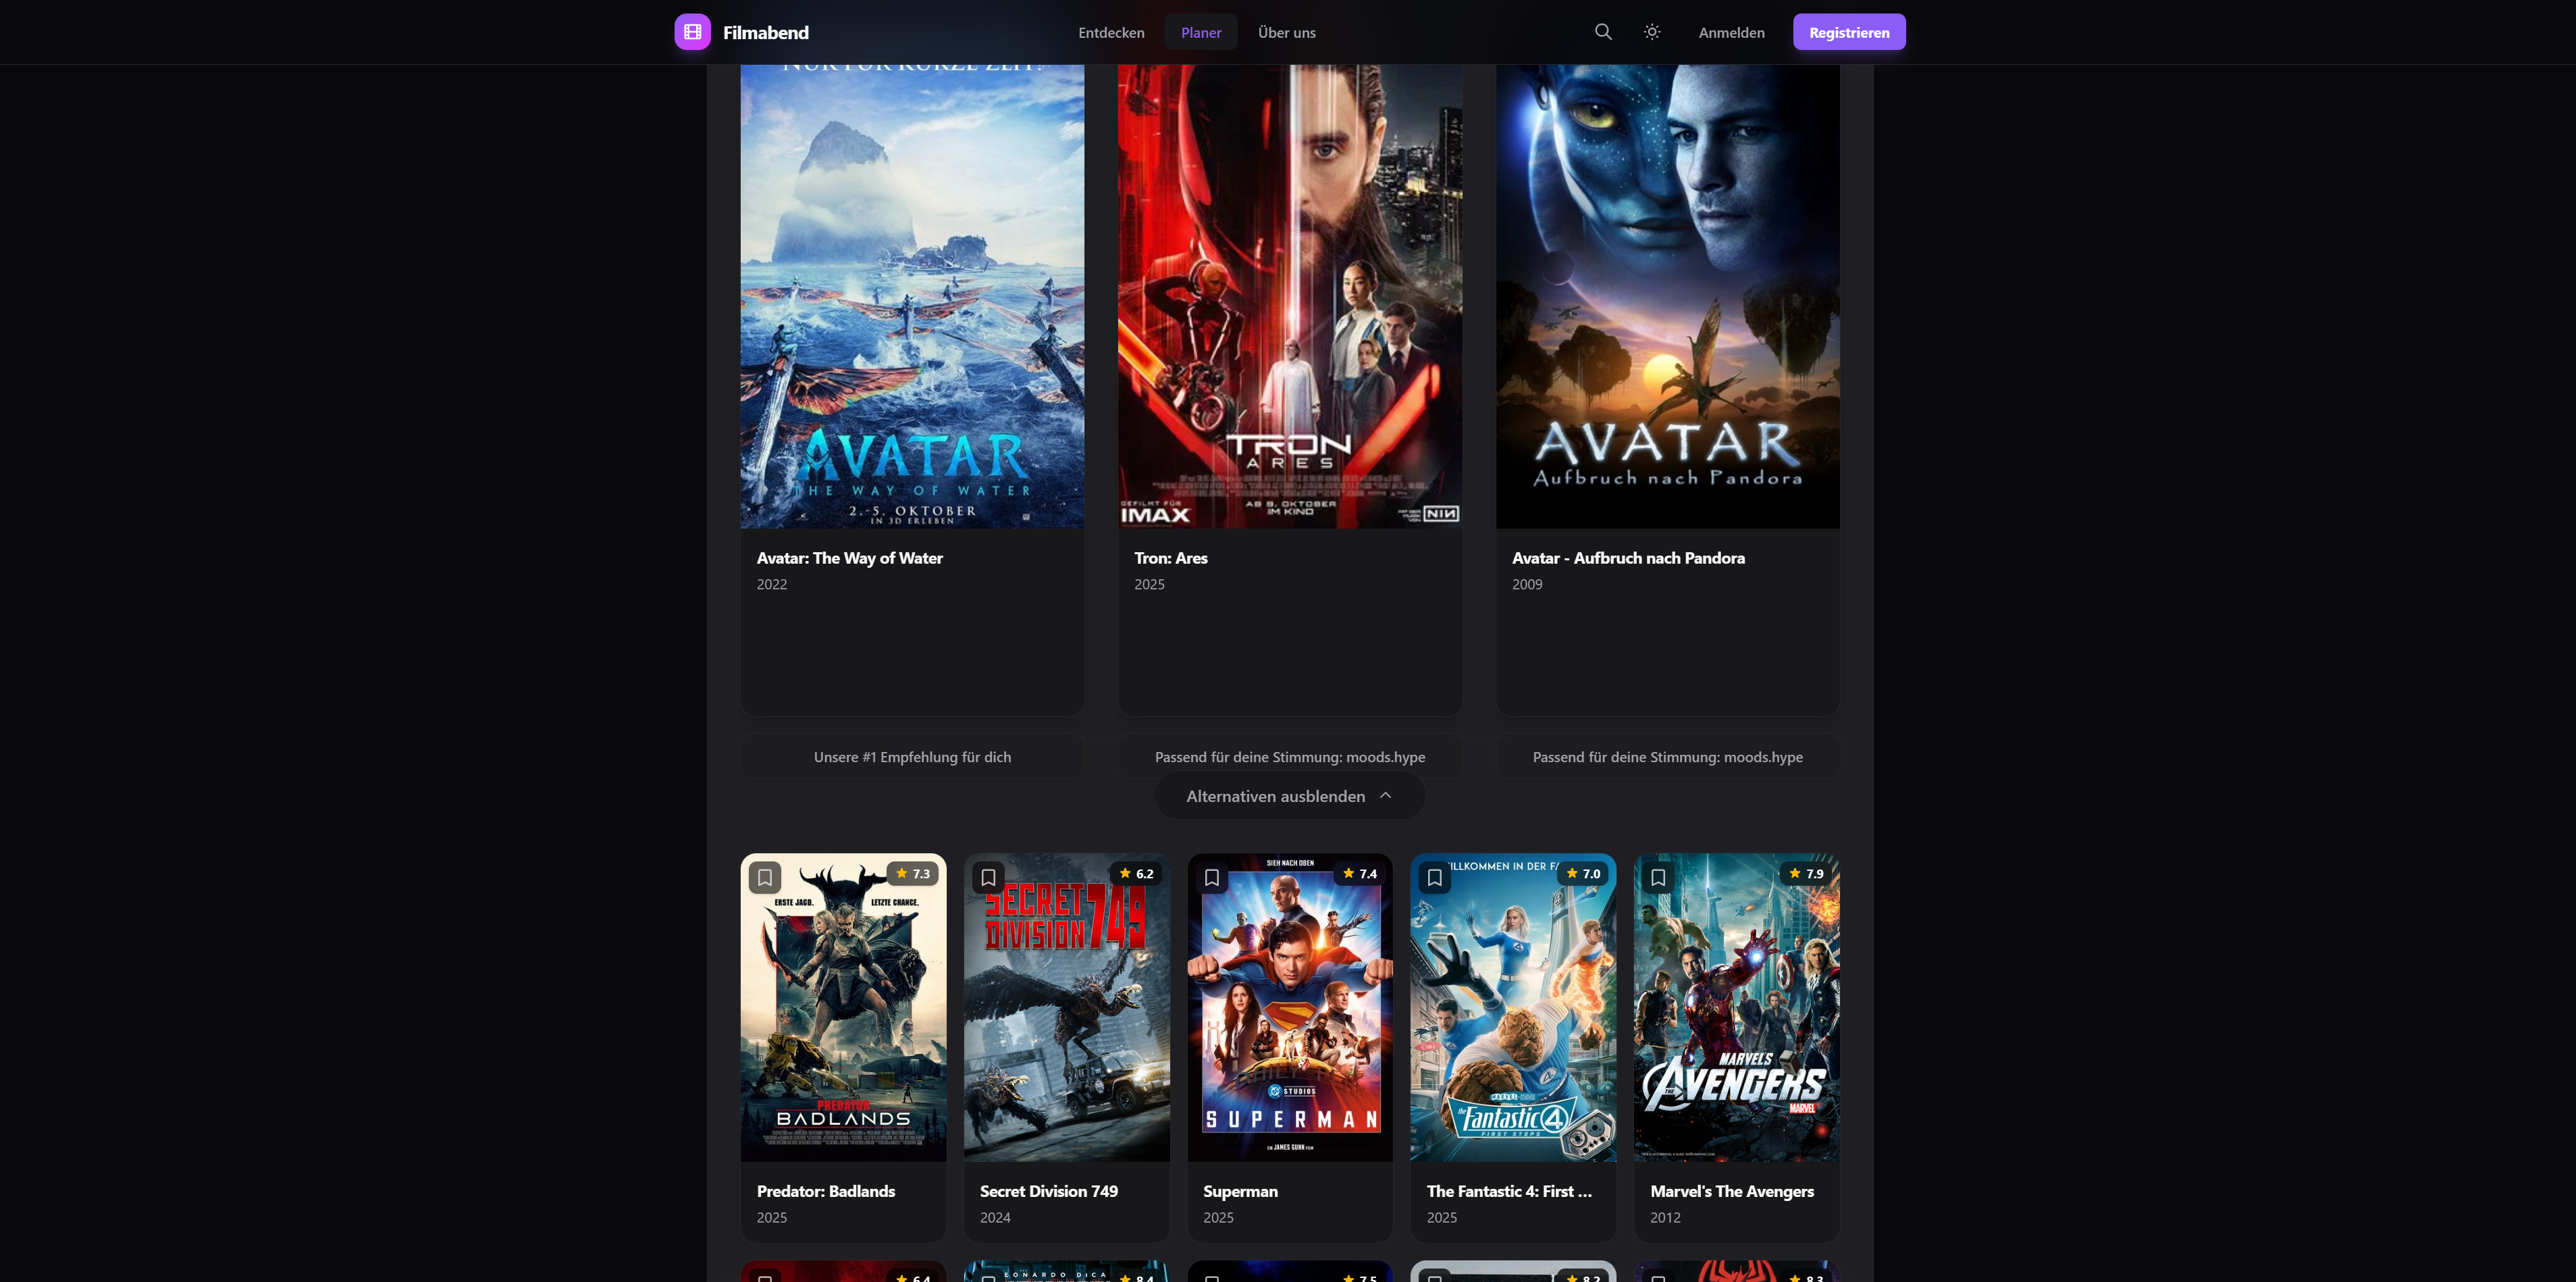Click 'Unsere #1 Empfehlung für dich' label
Screen dimensions: 2576x1282
(x=912, y=757)
